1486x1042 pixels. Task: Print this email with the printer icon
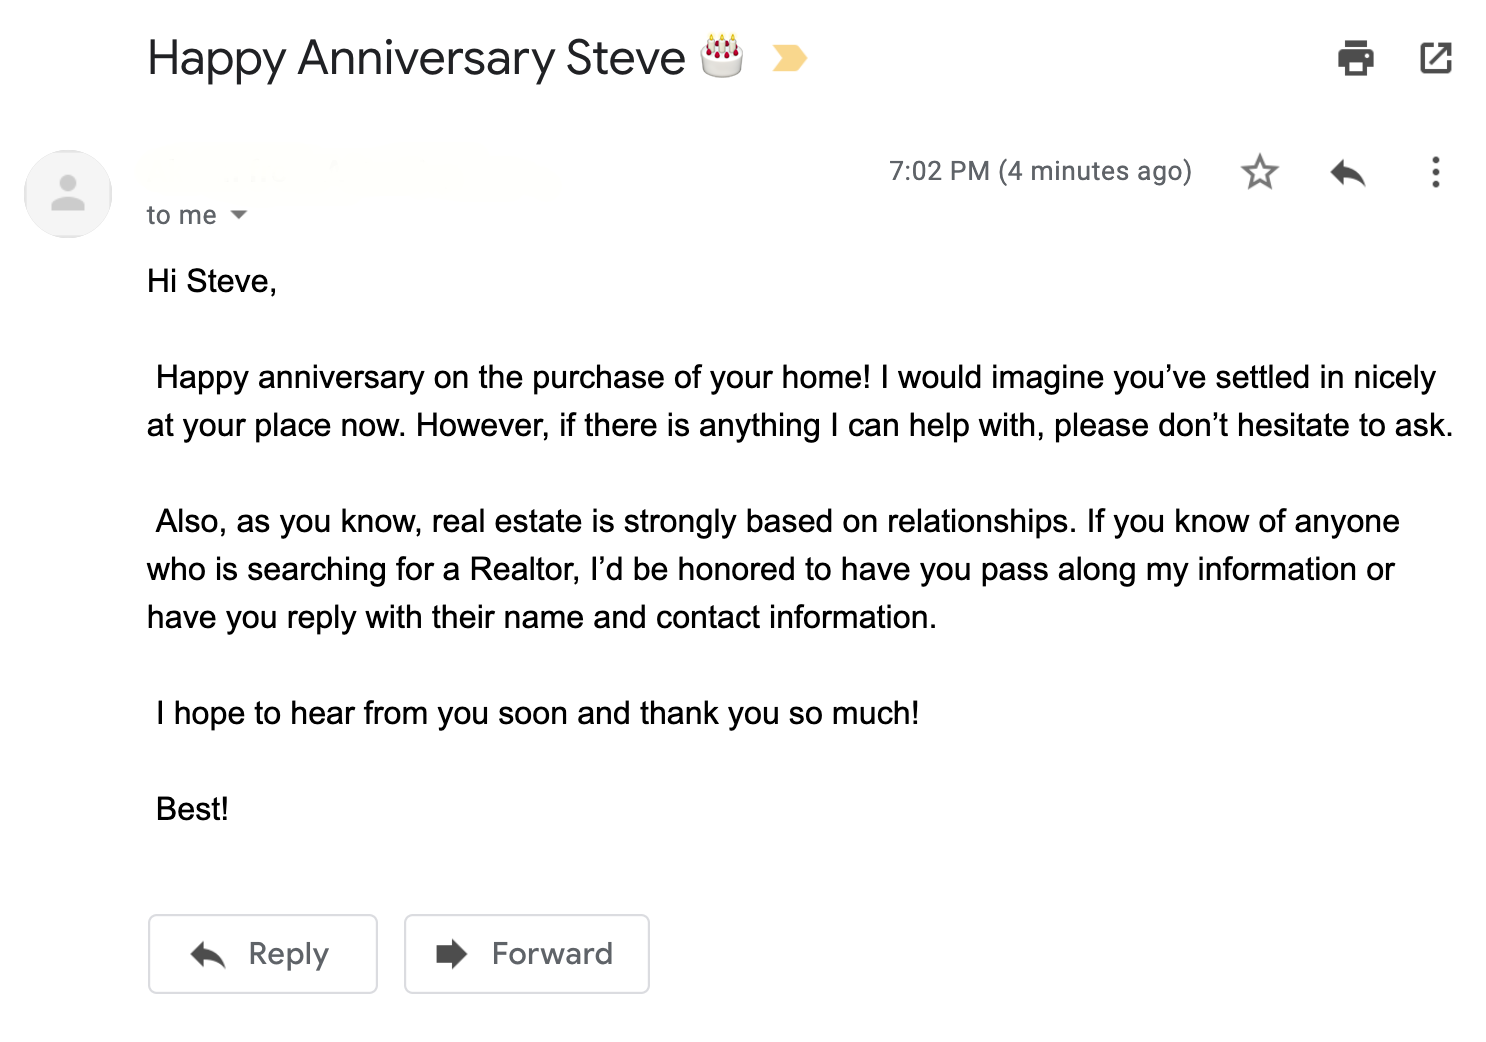click(1355, 58)
